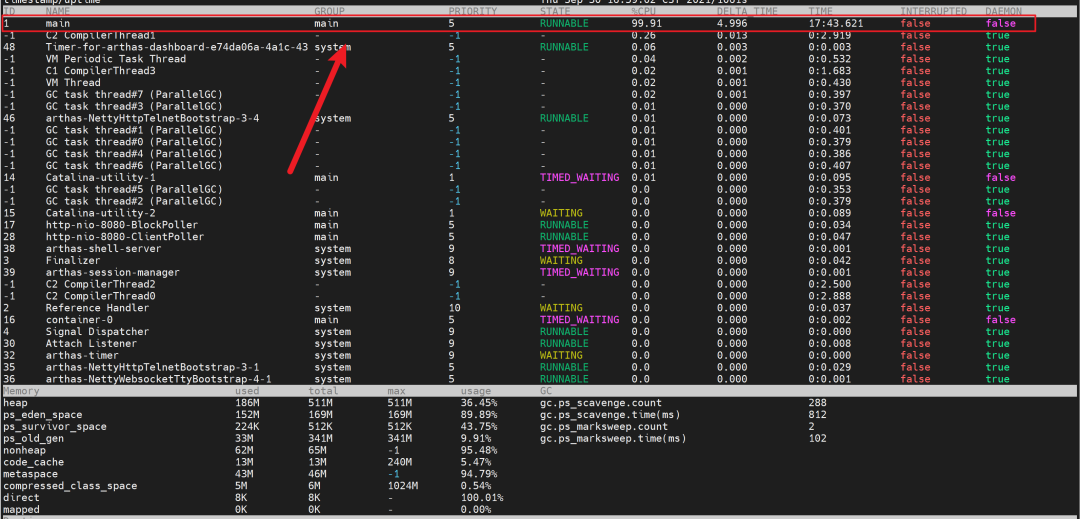Click the arthas-NettyHttpTelnetBootstrap-3-4 thread name

coord(152,118)
